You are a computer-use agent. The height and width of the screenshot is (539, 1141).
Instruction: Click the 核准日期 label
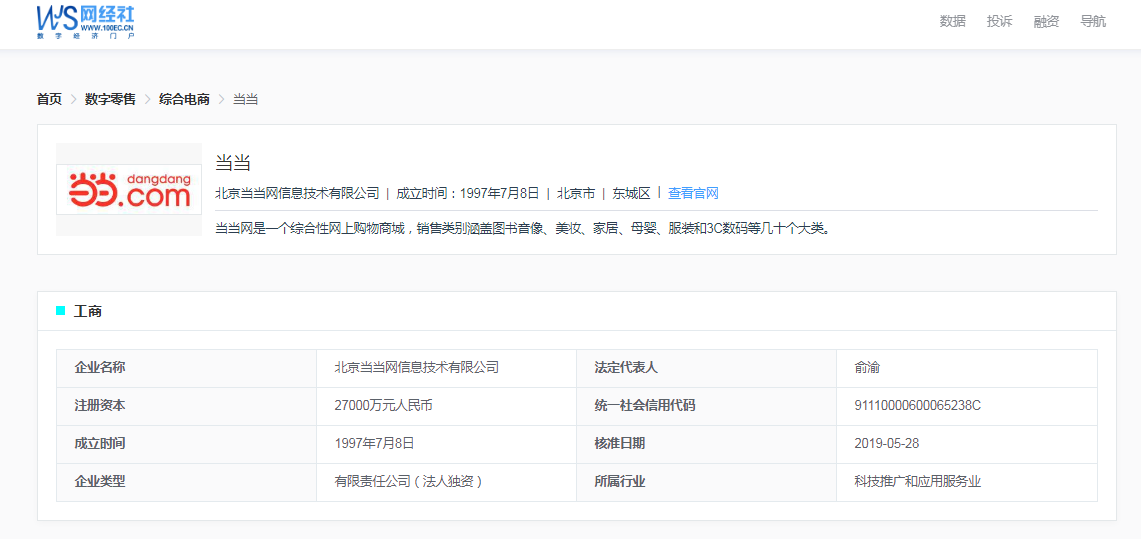click(619, 443)
